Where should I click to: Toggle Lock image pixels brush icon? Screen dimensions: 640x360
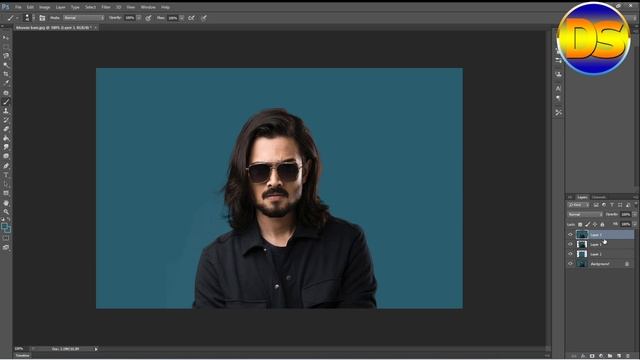point(587,224)
